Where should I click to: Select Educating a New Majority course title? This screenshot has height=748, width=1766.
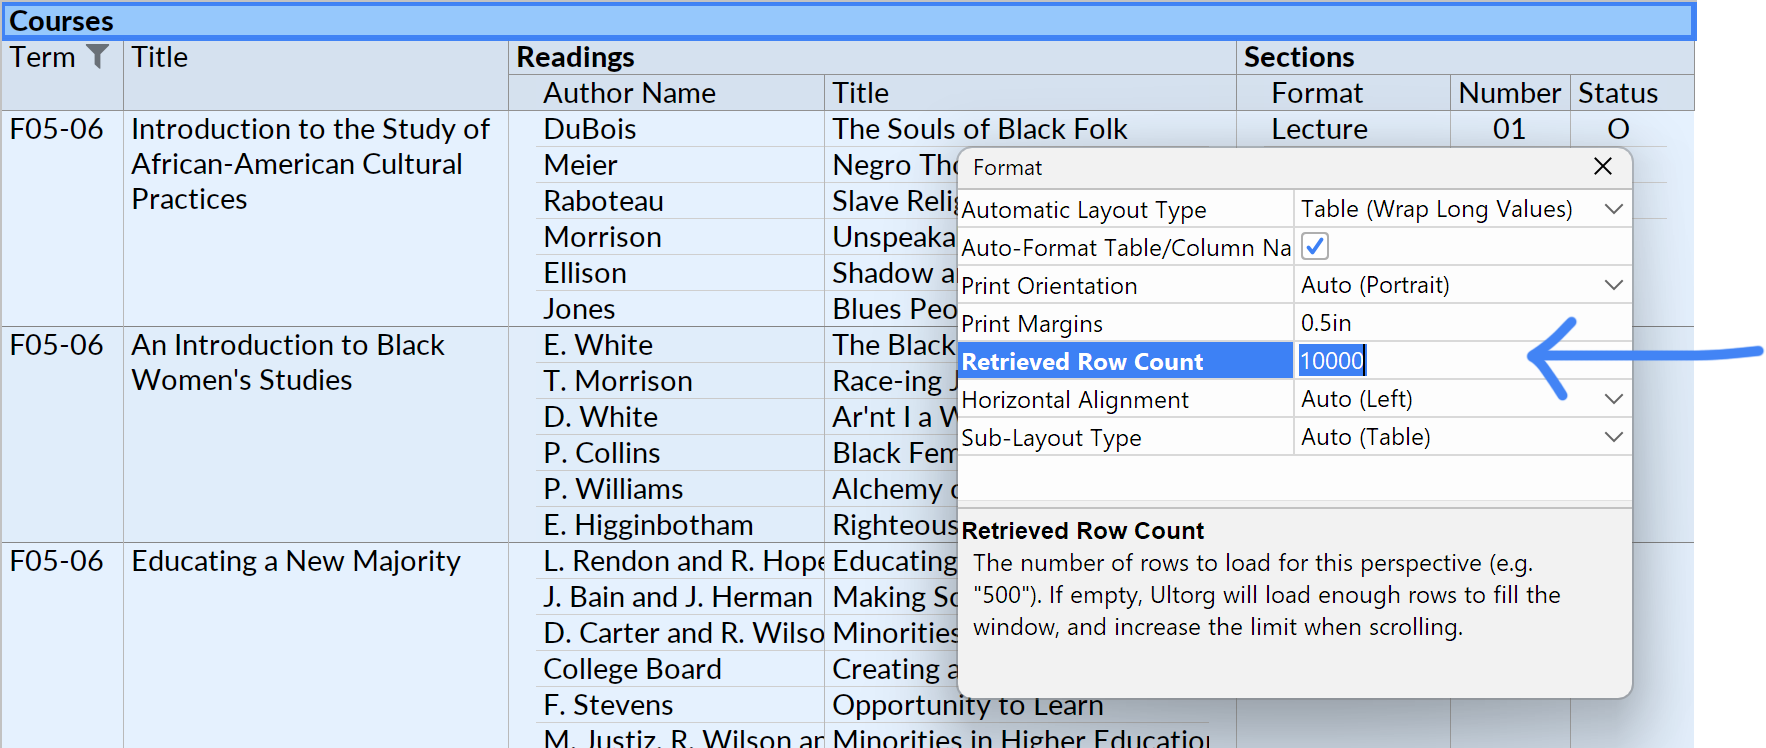coord(296,561)
